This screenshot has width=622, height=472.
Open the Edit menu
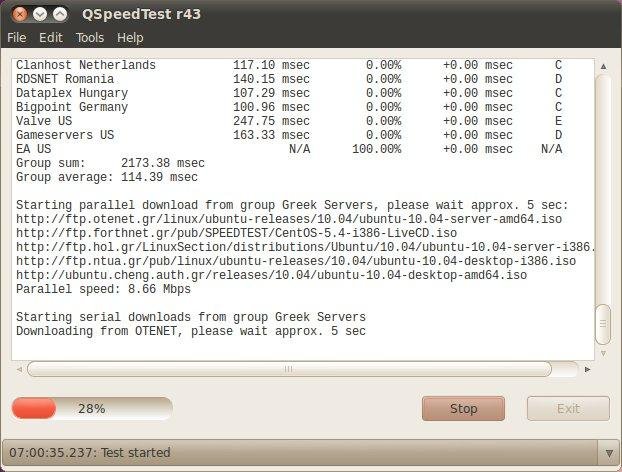(x=51, y=38)
